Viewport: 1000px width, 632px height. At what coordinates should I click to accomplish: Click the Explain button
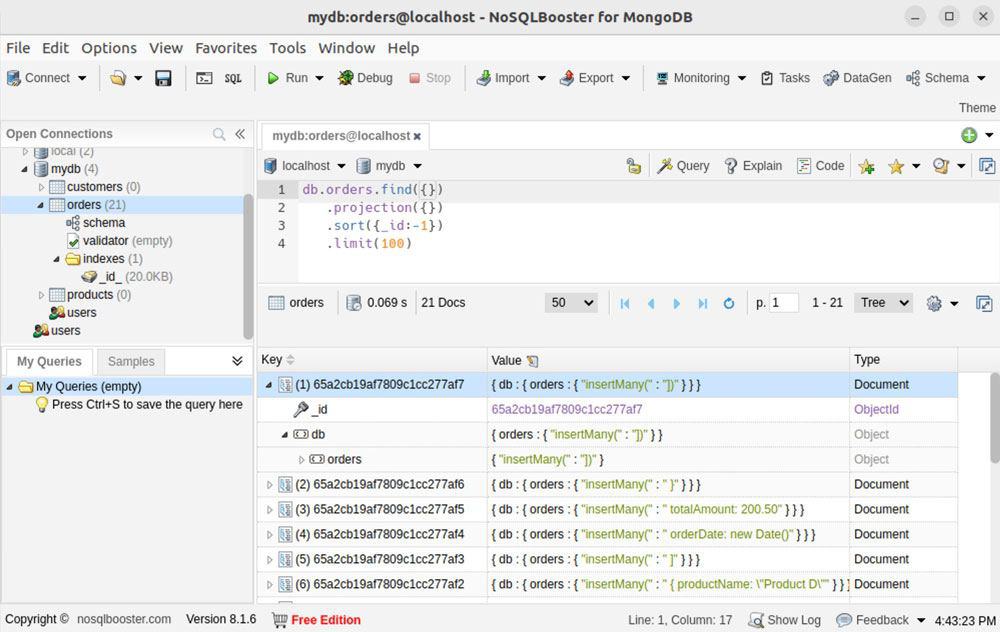click(753, 166)
